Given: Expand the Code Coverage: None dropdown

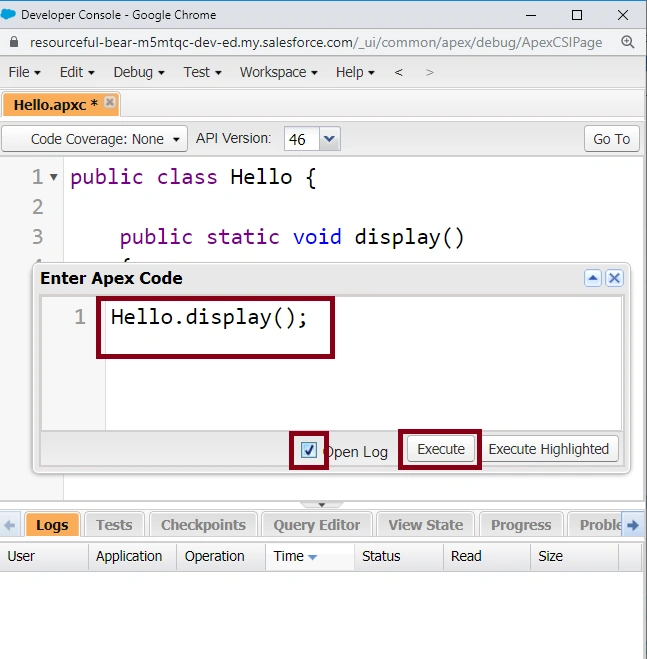Looking at the screenshot, I should click(95, 139).
